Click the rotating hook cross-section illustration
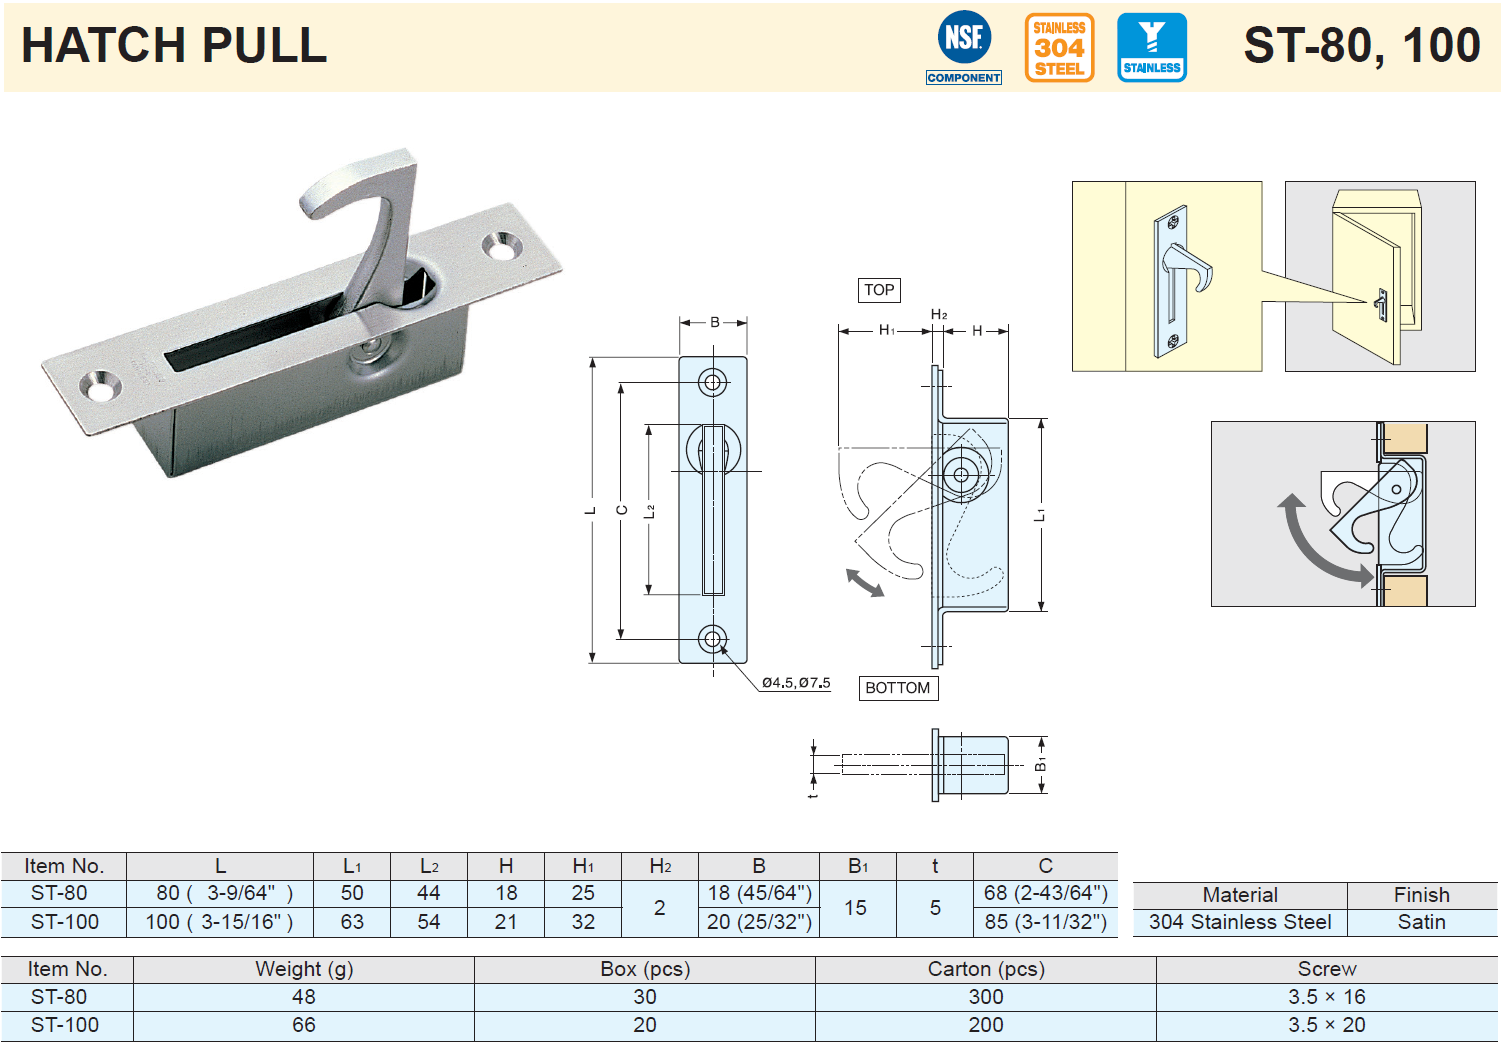The height and width of the screenshot is (1044, 1502). click(1343, 514)
